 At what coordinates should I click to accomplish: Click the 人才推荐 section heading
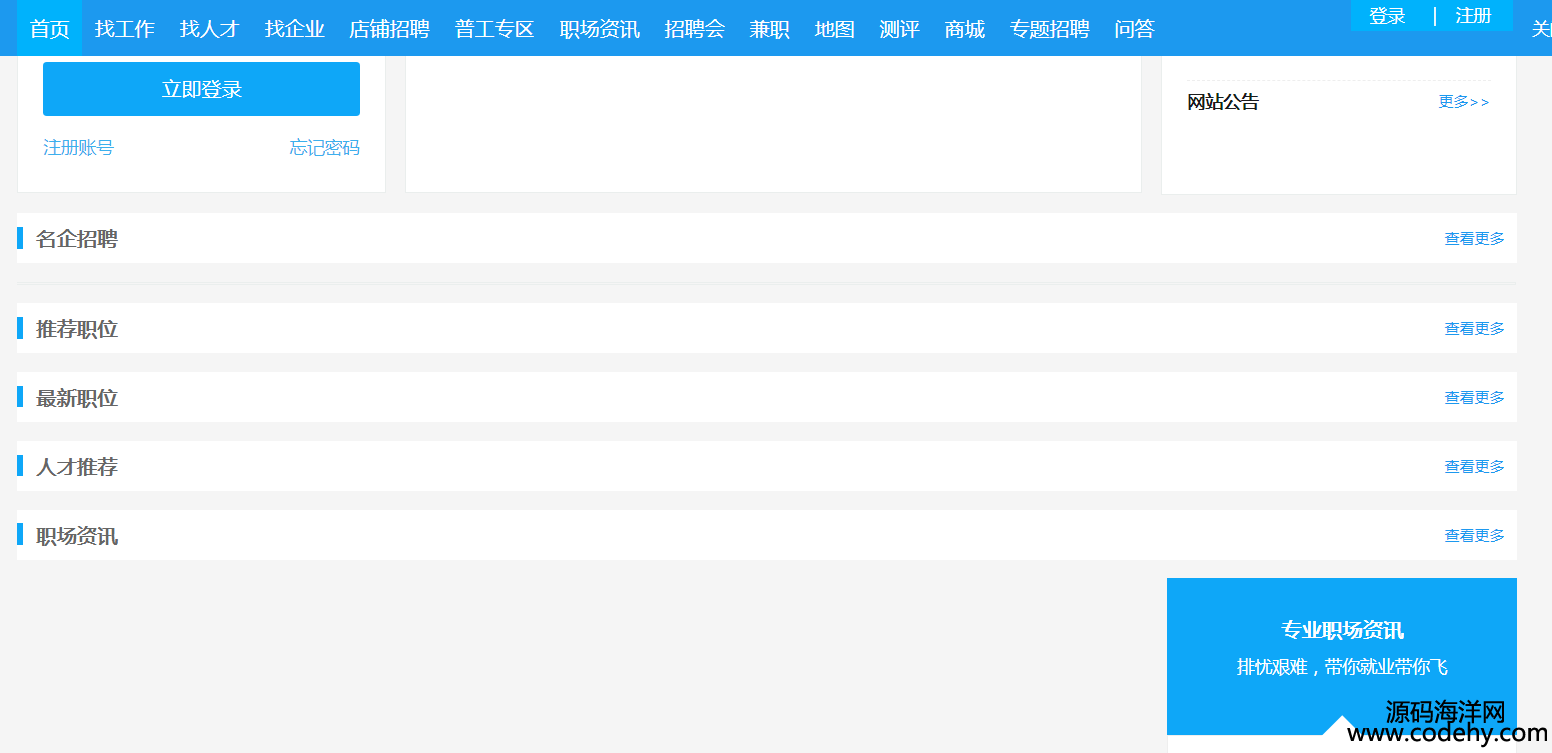point(77,467)
